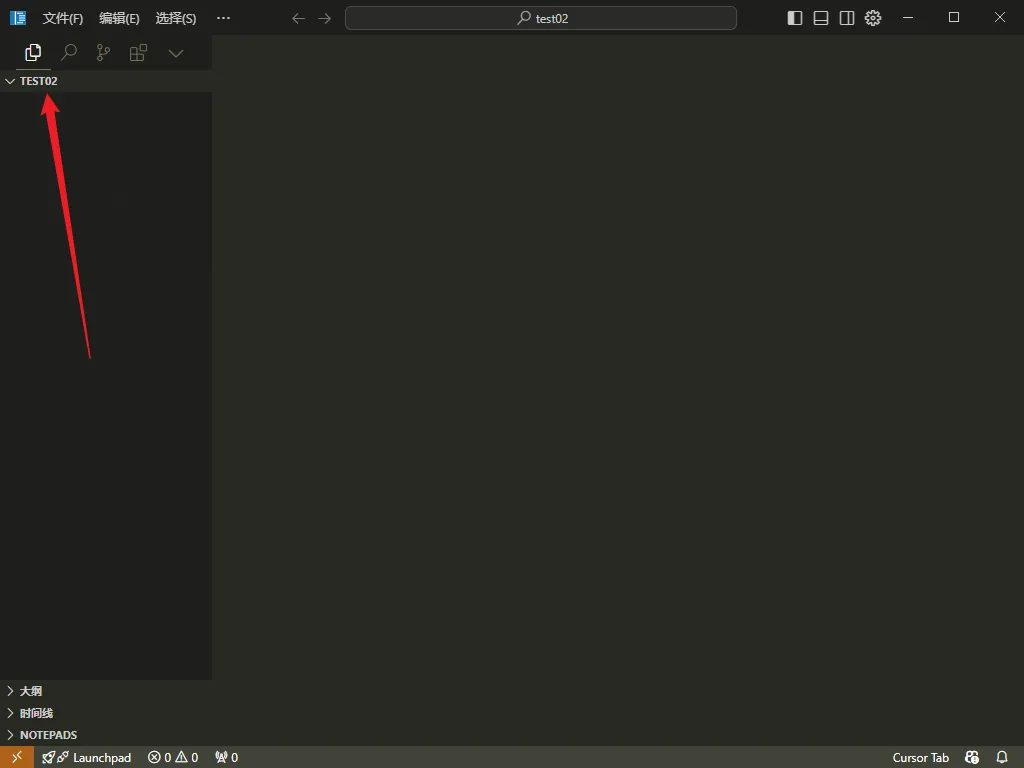Click the go forward arrow
Viewport: 1024px width, 768px height.
click(324, 18)
